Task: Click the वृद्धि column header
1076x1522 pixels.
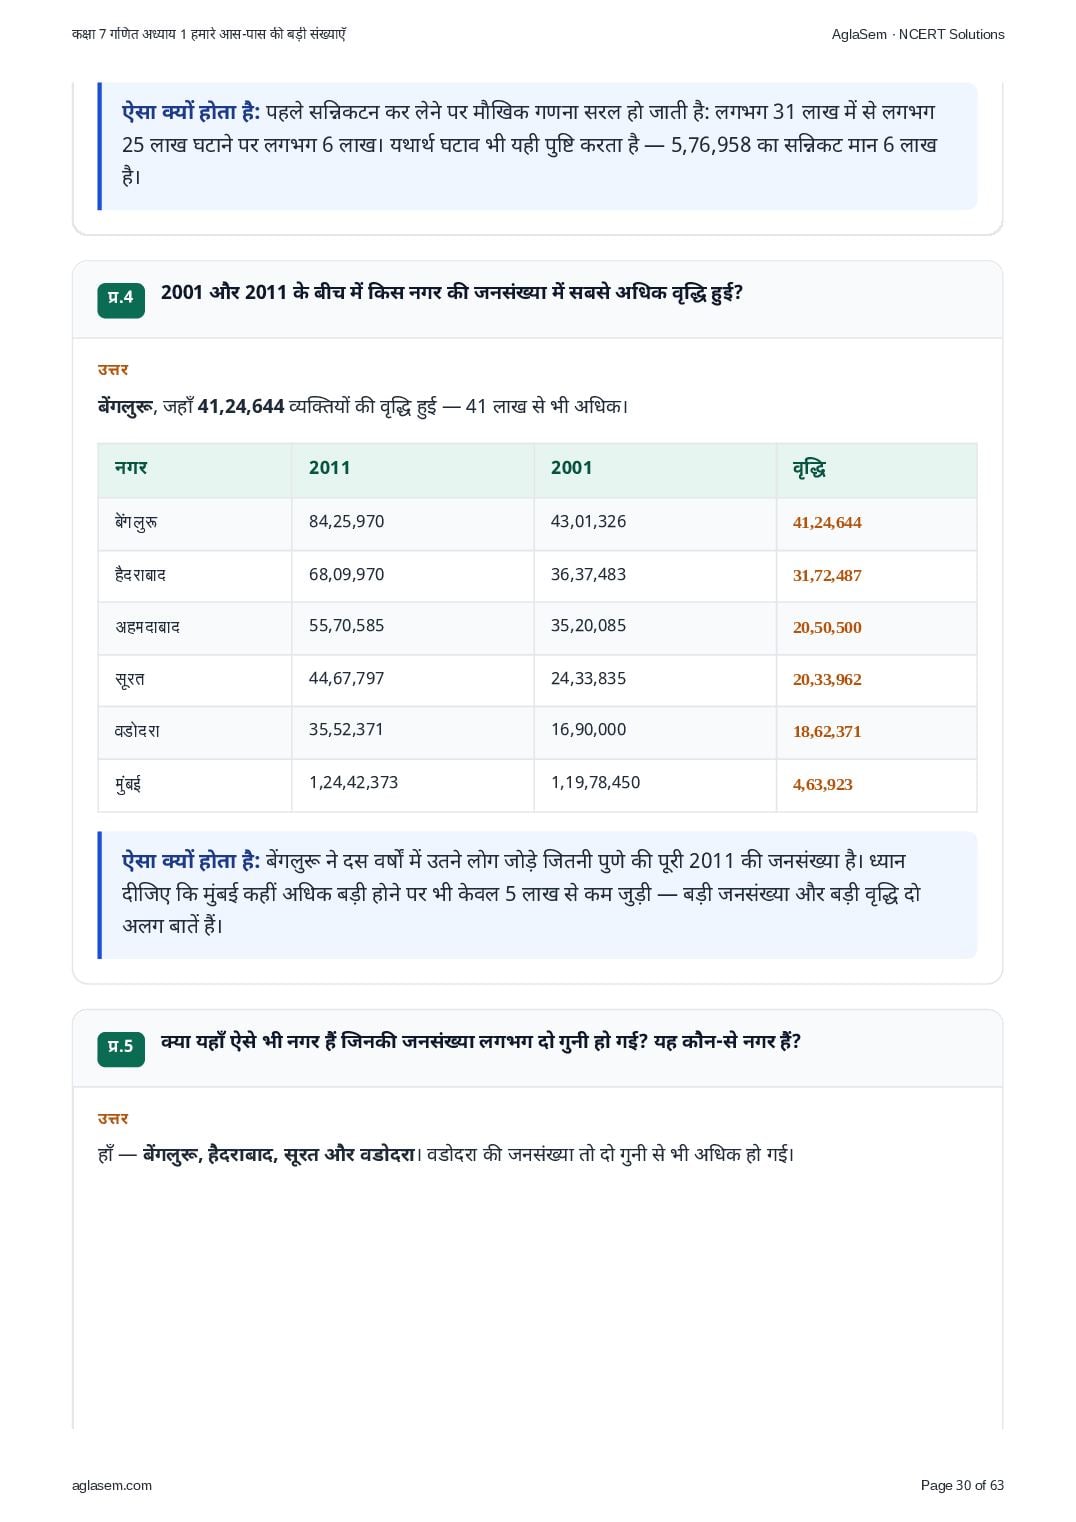Action: [877, 469]
